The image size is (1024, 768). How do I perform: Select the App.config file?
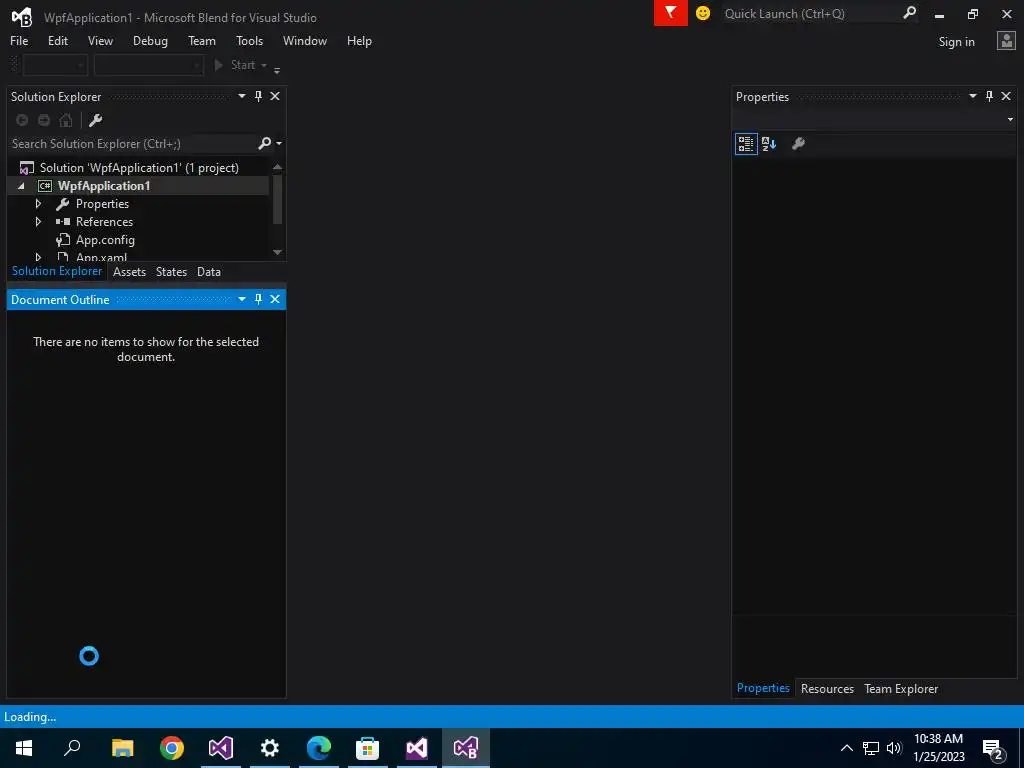tap(105, 240)
